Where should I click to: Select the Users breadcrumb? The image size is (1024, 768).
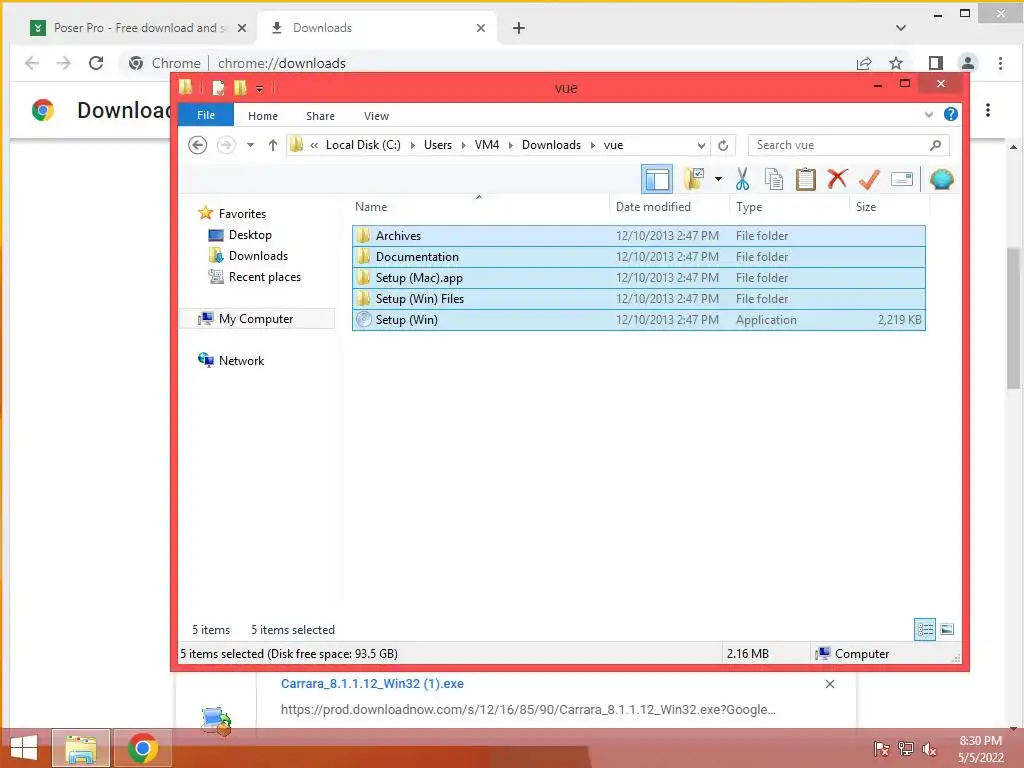tap(438, 145)
